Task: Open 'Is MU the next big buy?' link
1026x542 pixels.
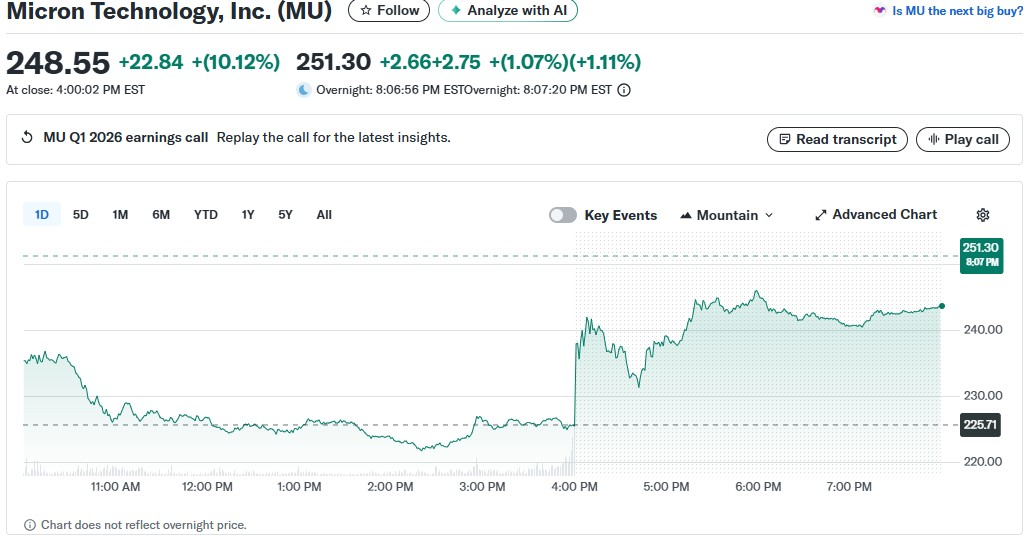Action: [x=957, y=11]
